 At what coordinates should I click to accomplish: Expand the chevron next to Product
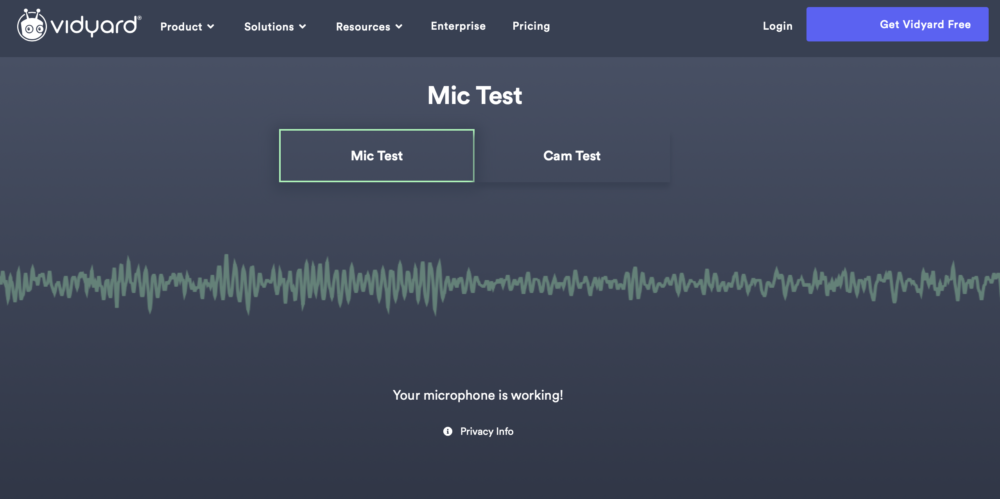click(210, 27)
